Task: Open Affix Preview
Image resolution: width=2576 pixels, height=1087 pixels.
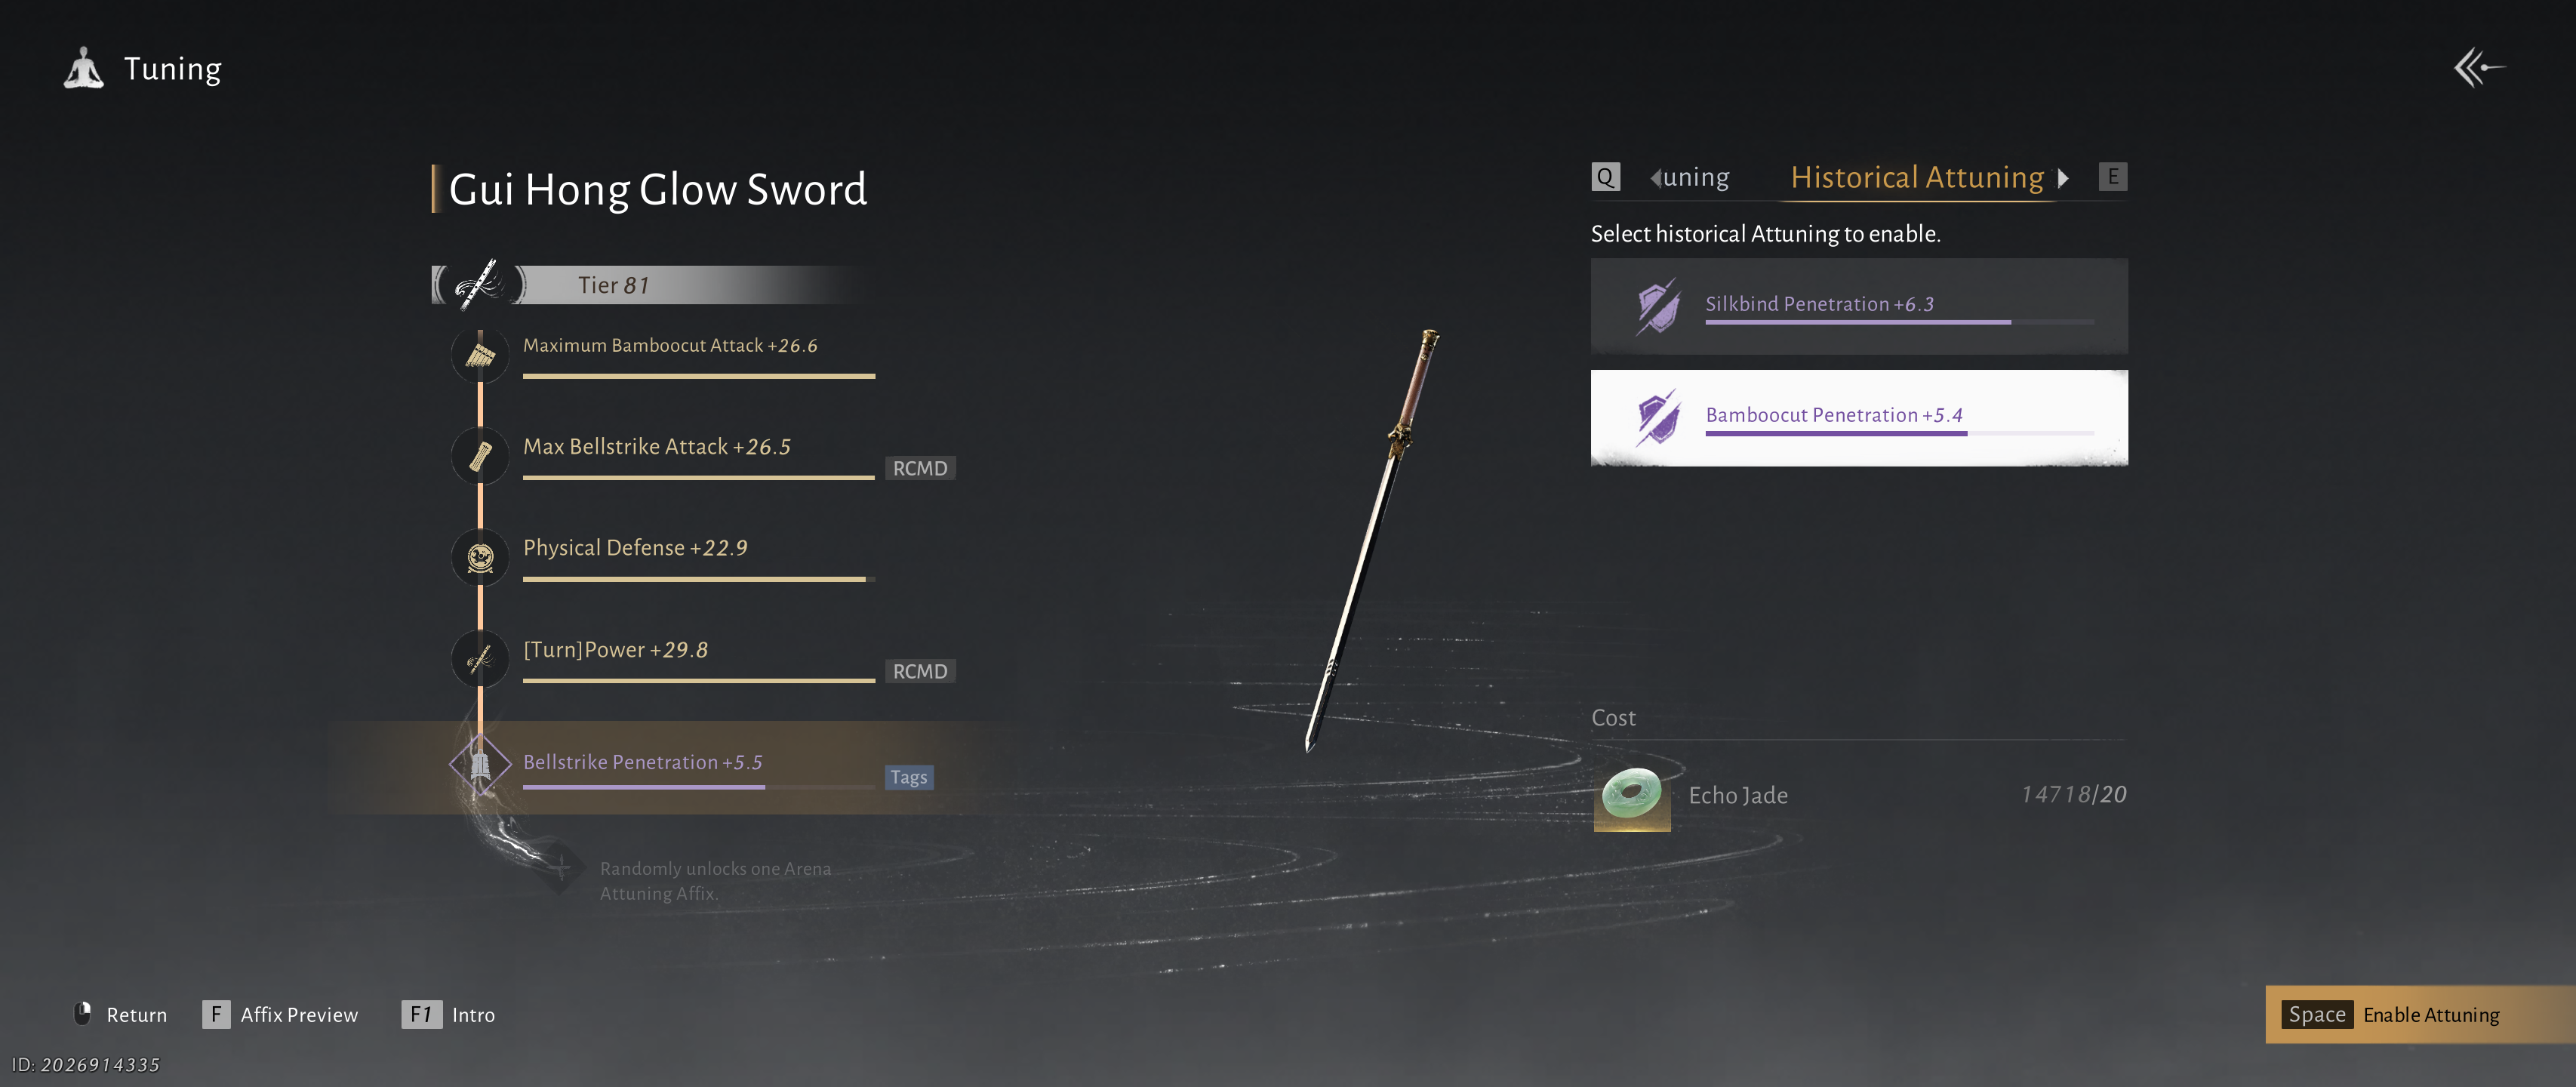Action: pyautogui.click(x=280, y=1014)
